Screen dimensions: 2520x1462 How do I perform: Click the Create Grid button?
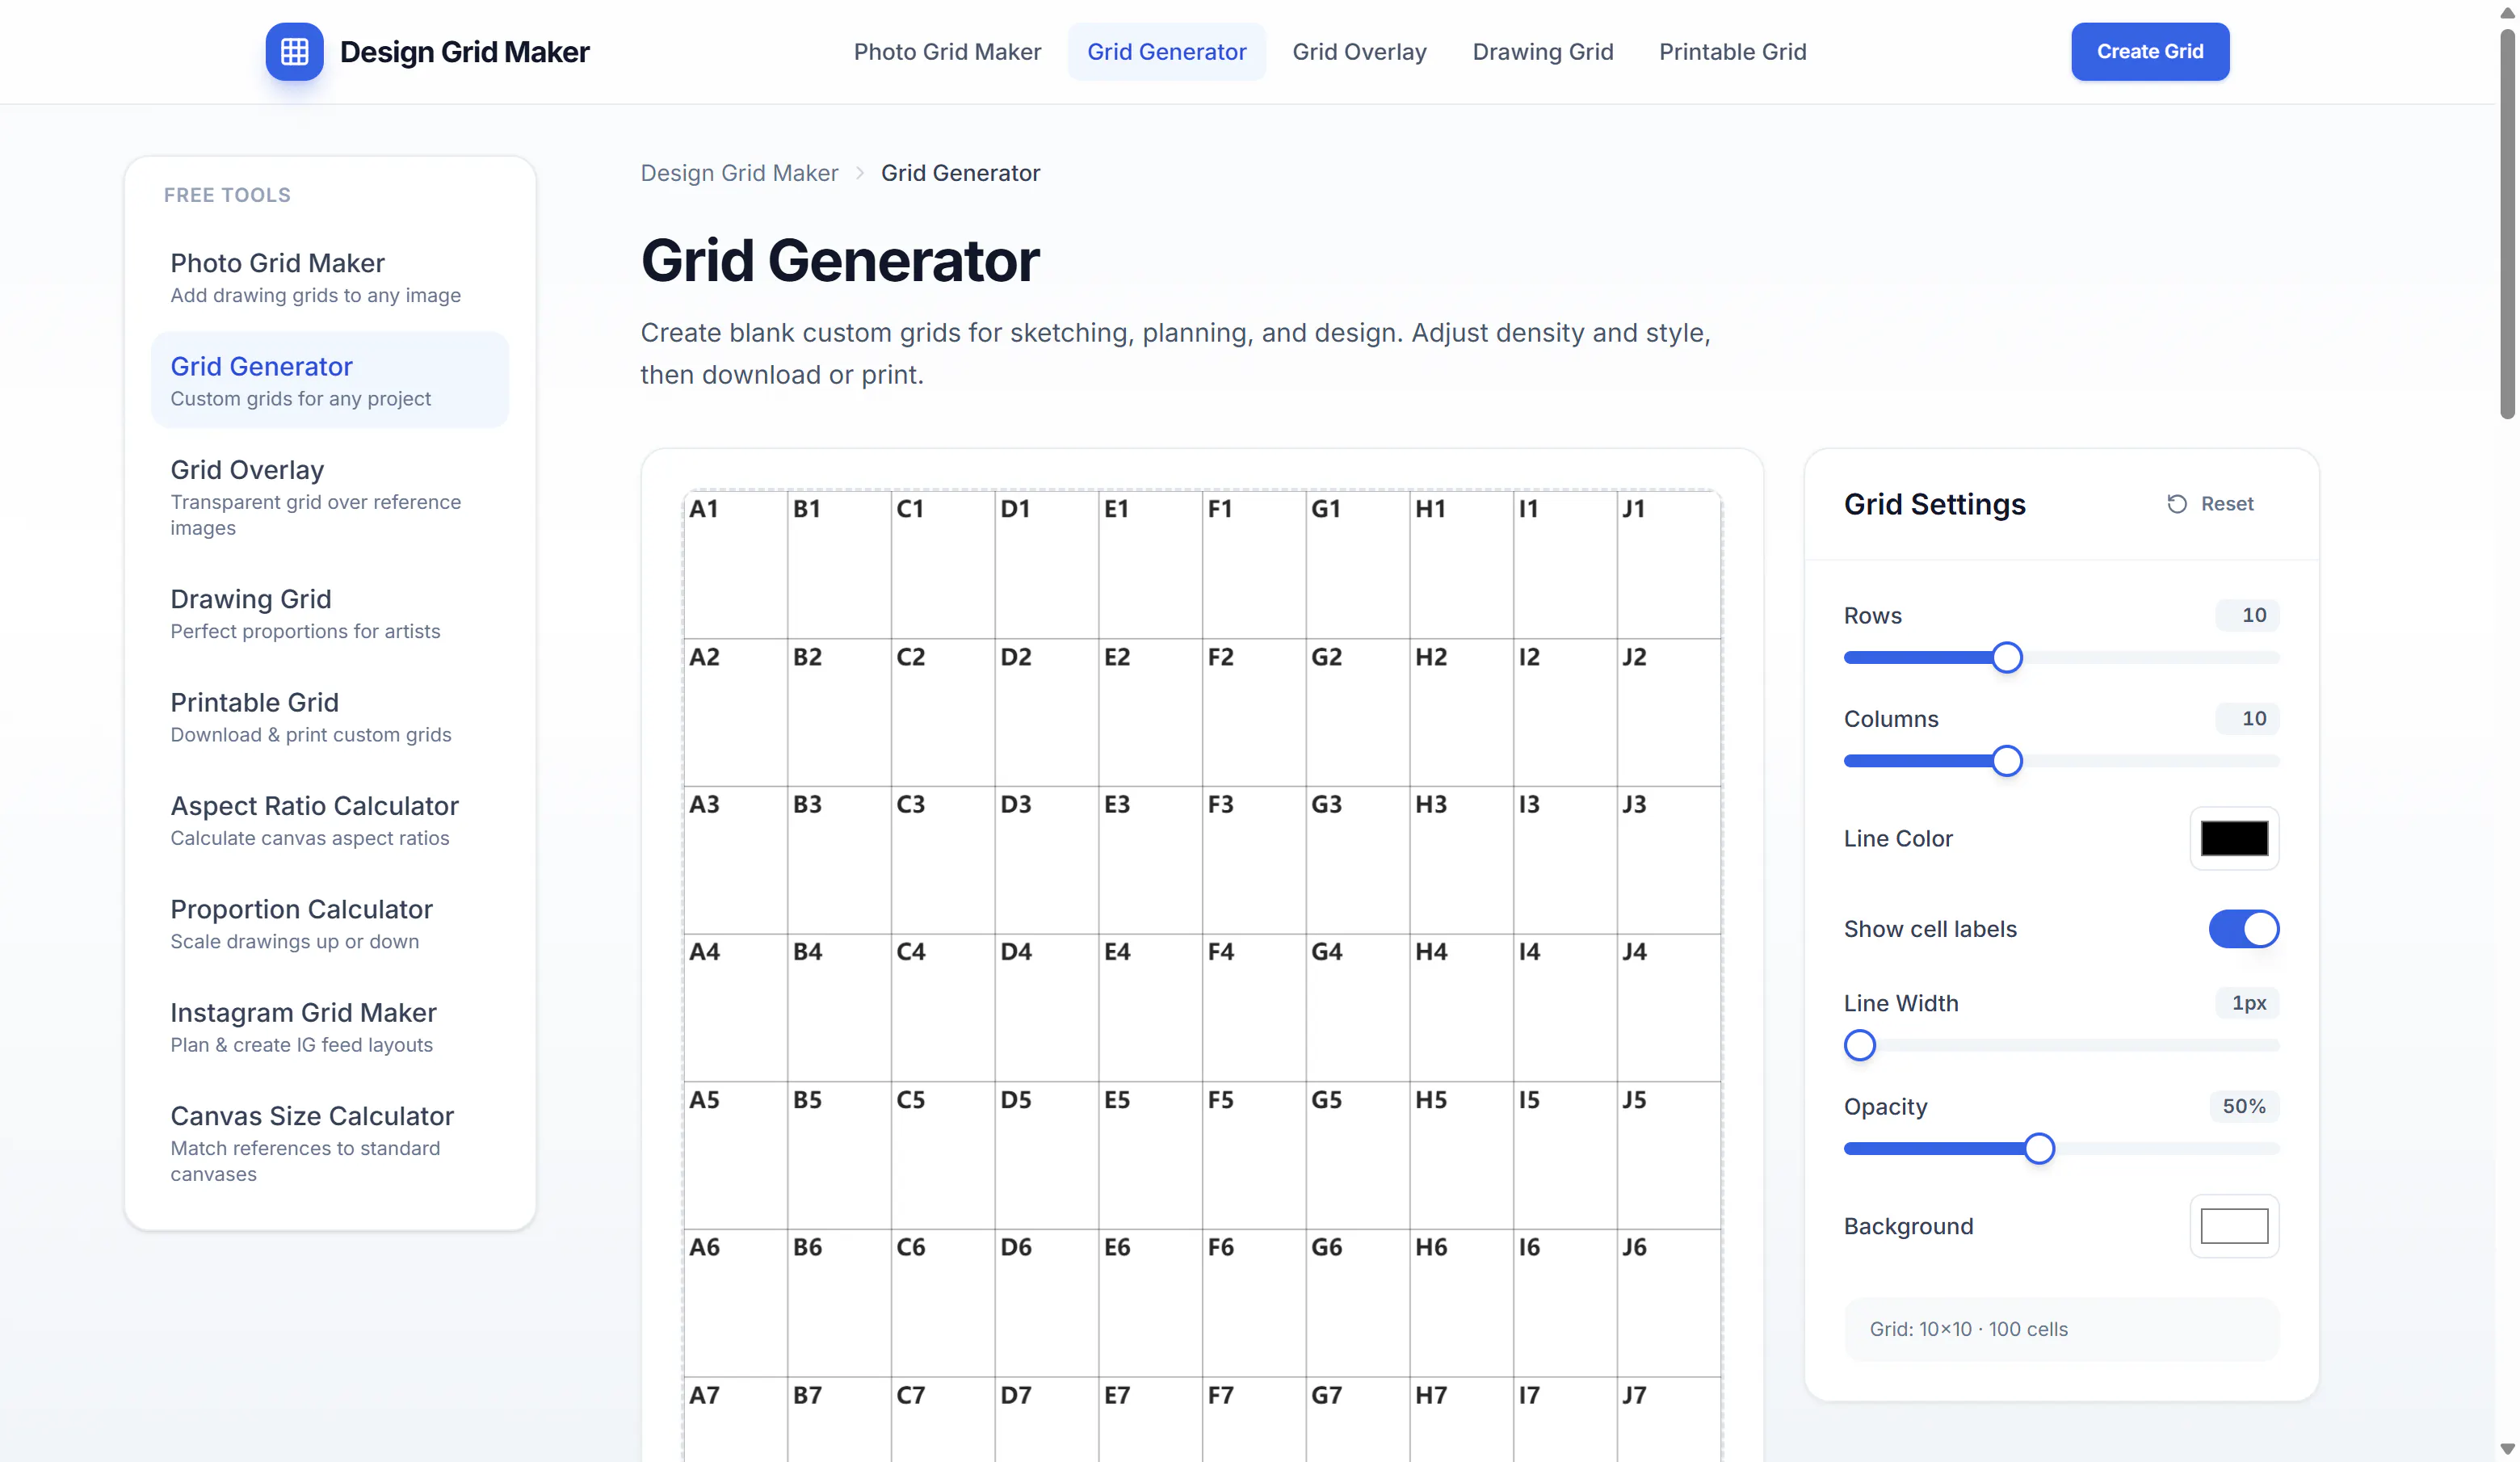(2150, 51)
